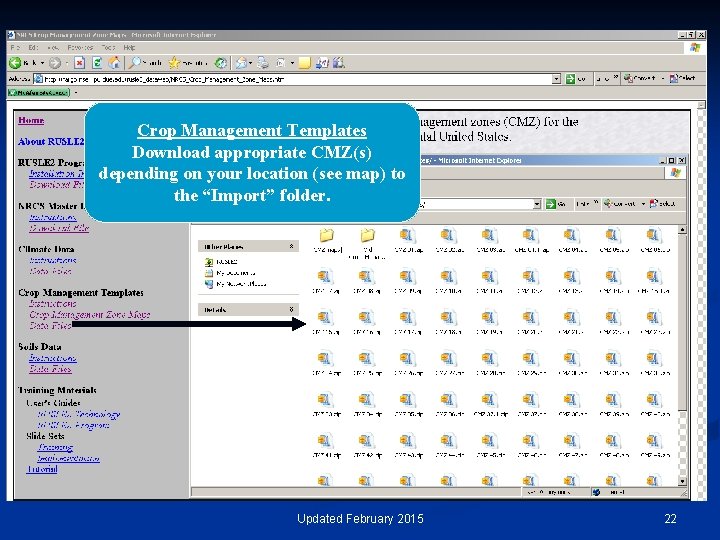The height and width of the screenshot is (540, 720).
Task: Open RUSLE2 under Other Places
Action: click(x=221, y=262)
